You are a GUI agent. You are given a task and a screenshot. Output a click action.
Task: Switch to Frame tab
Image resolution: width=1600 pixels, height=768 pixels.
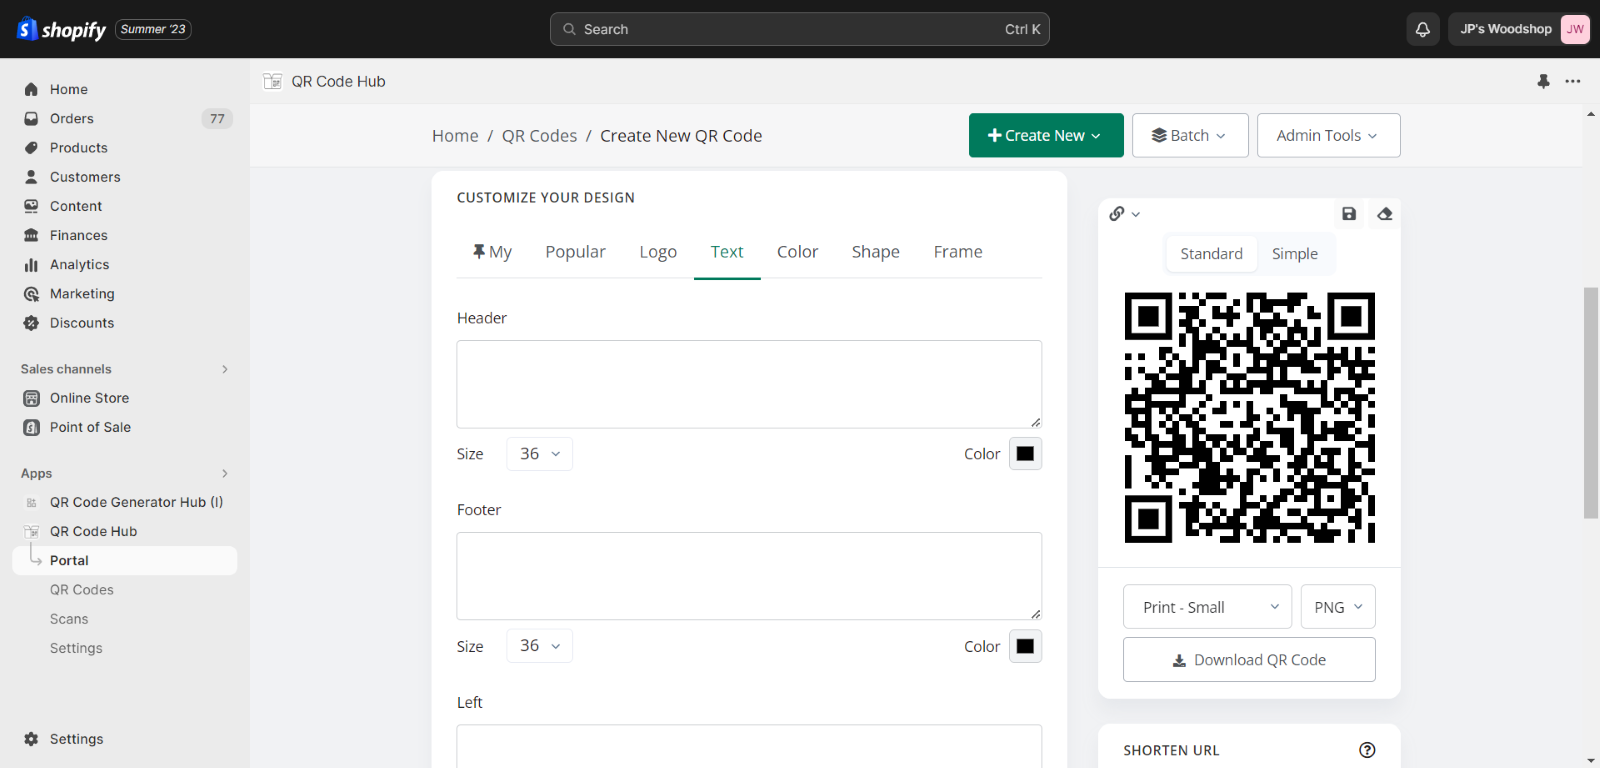point(958,252)
